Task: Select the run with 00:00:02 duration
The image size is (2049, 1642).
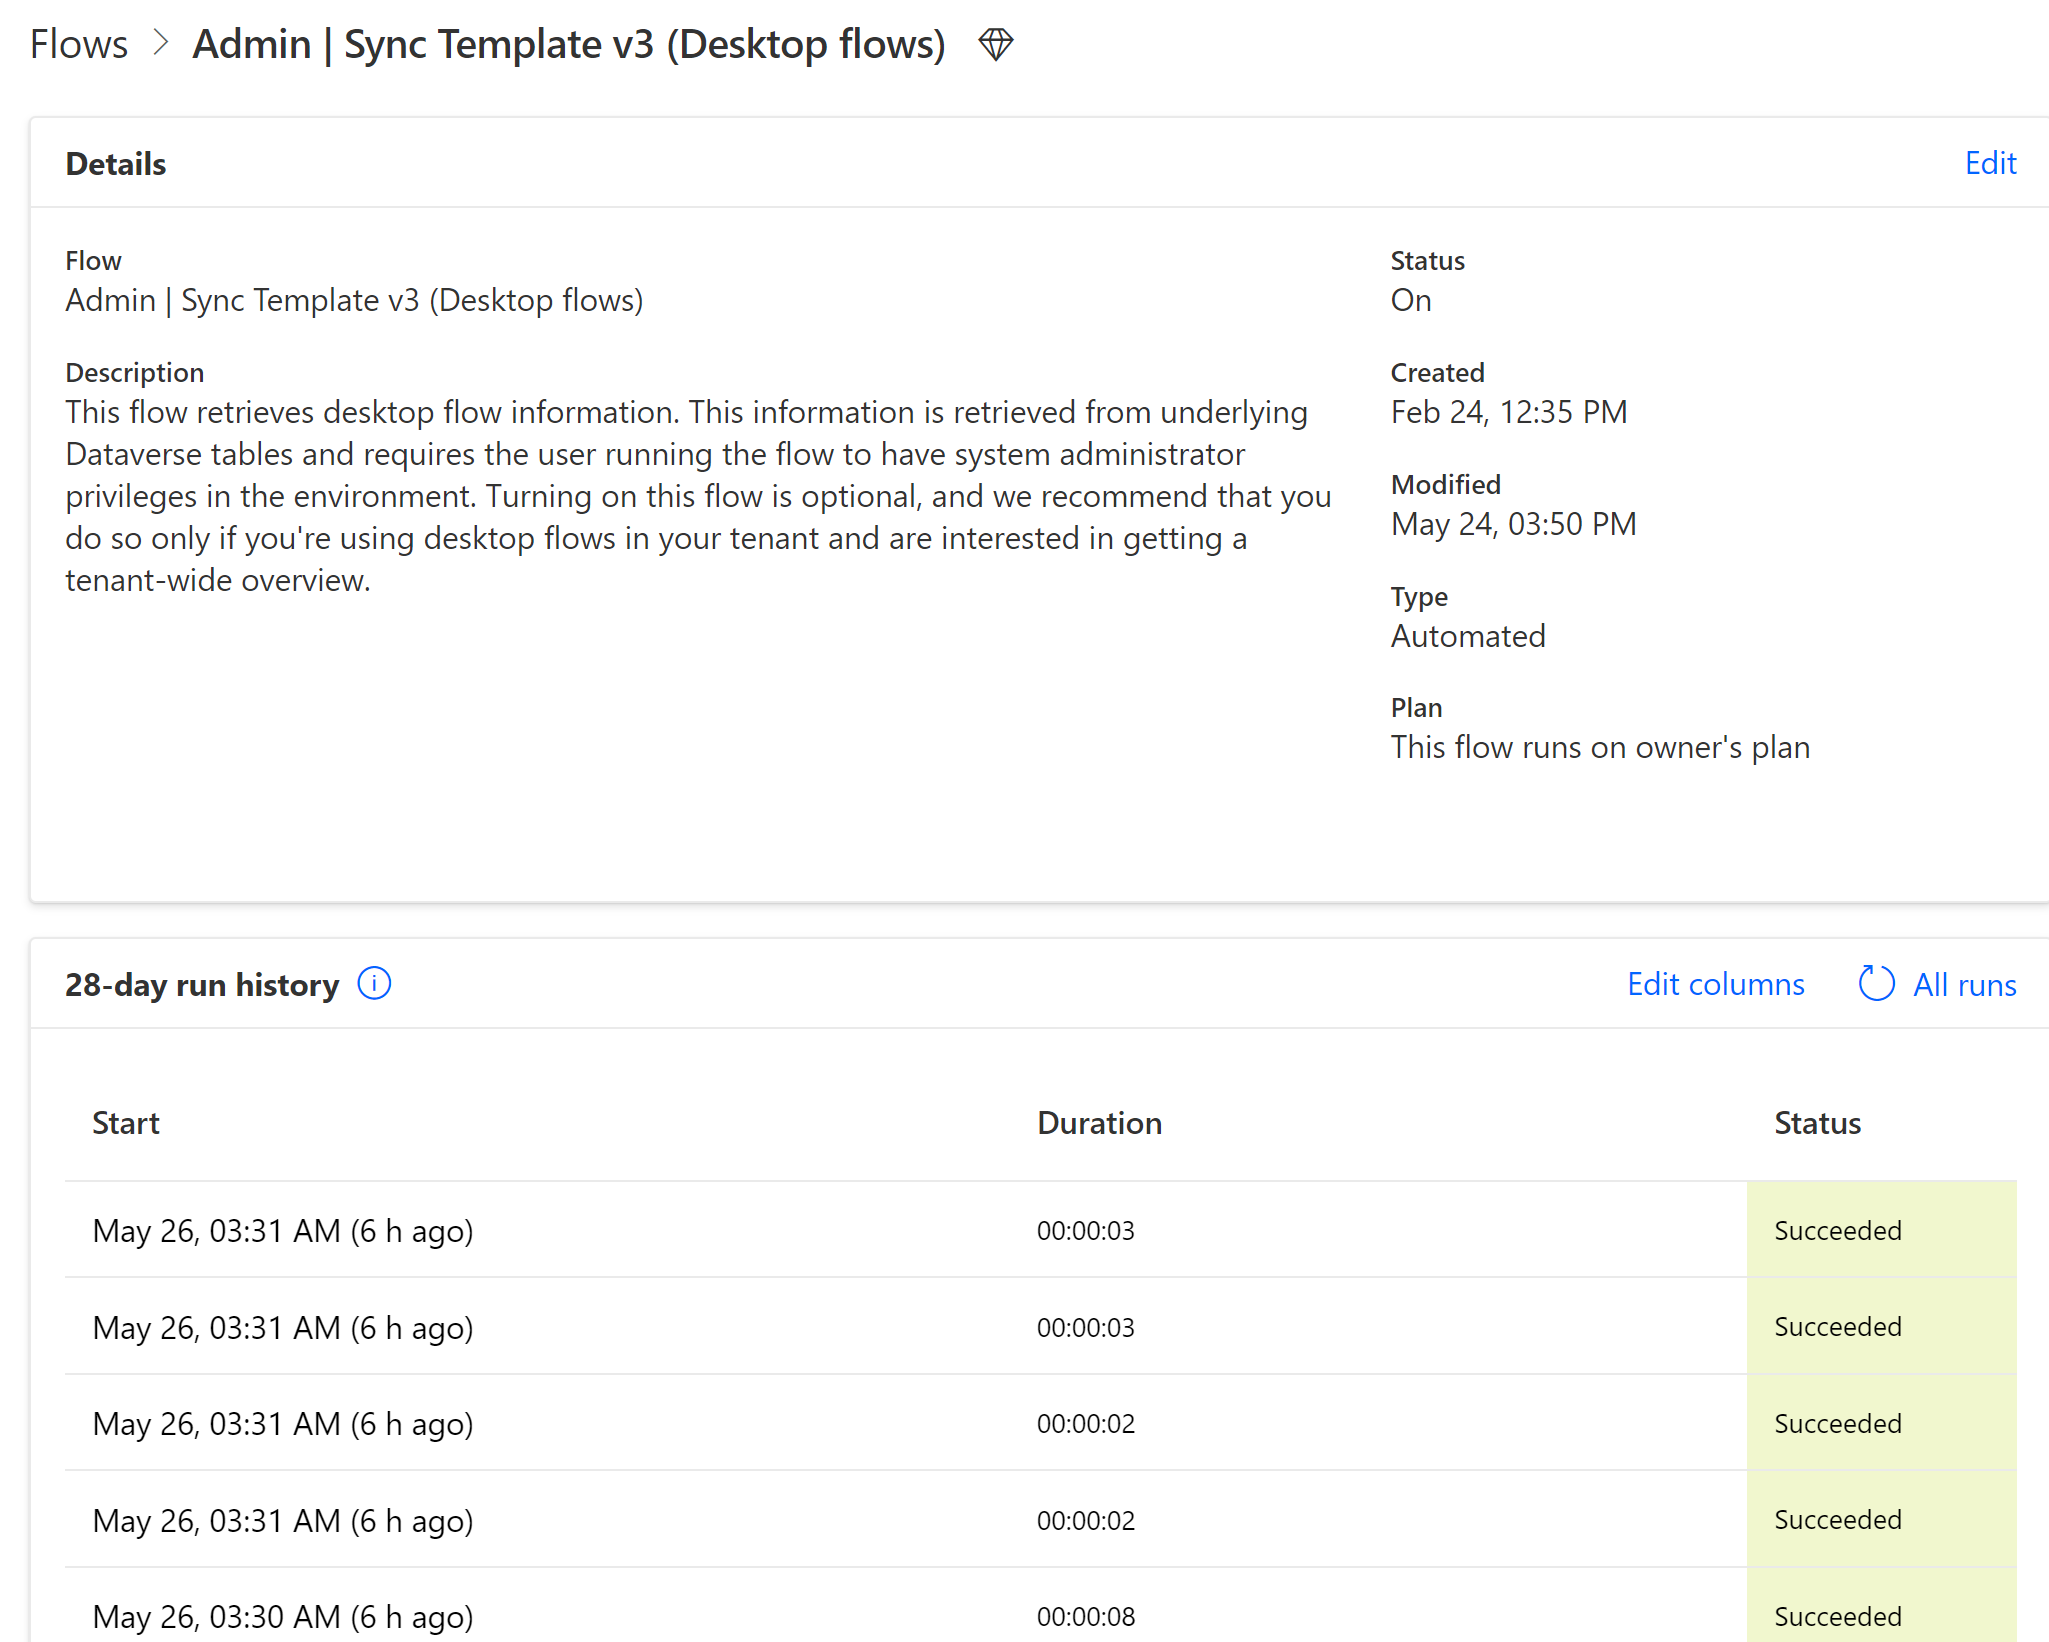Action: 283,1424
